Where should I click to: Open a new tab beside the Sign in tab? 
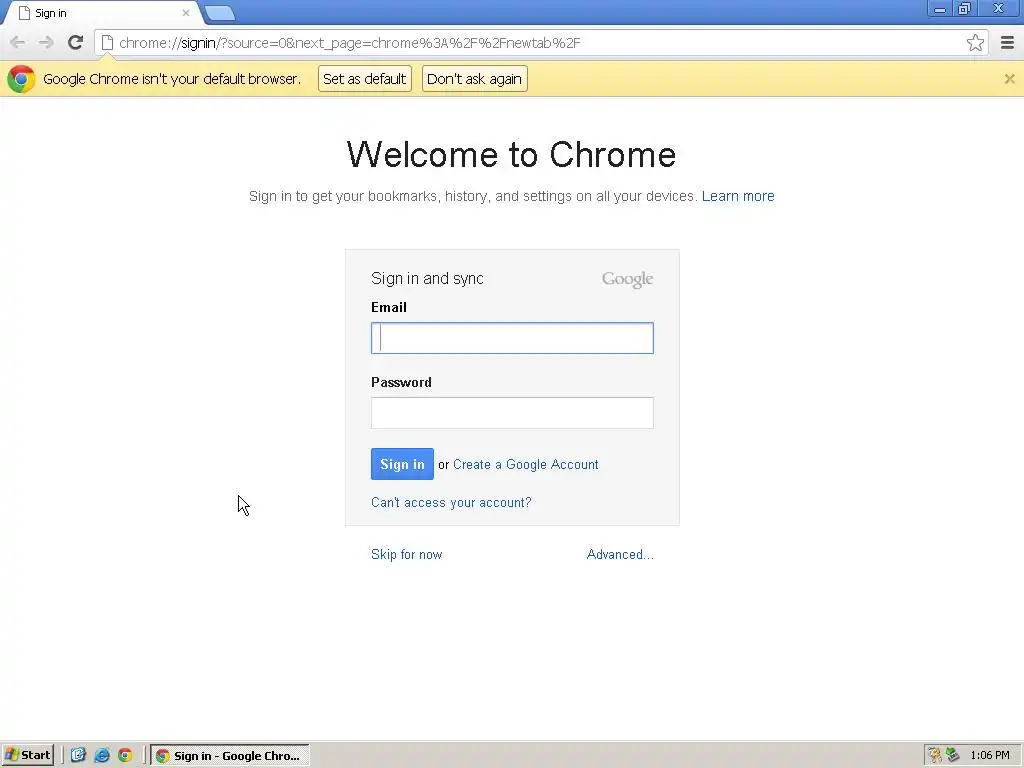[x=219, y=13]
